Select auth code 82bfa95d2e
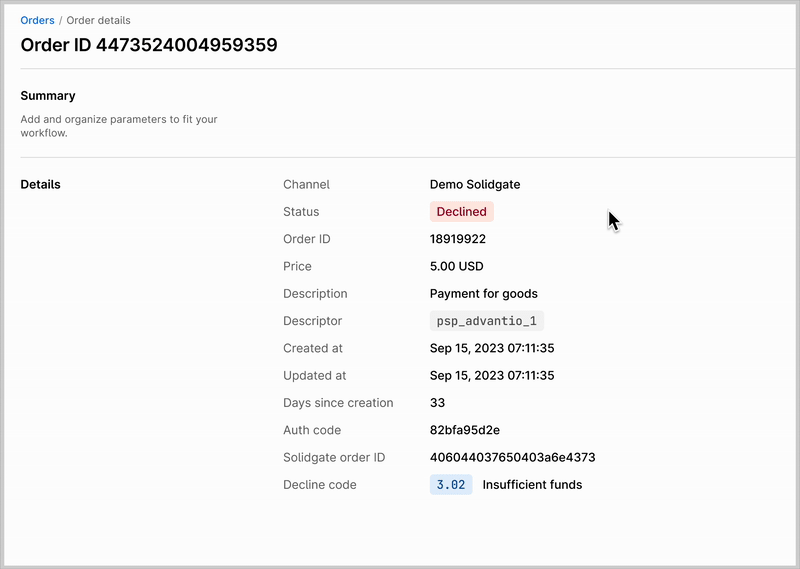Screen dimensions: 800x569 [465, 430]
